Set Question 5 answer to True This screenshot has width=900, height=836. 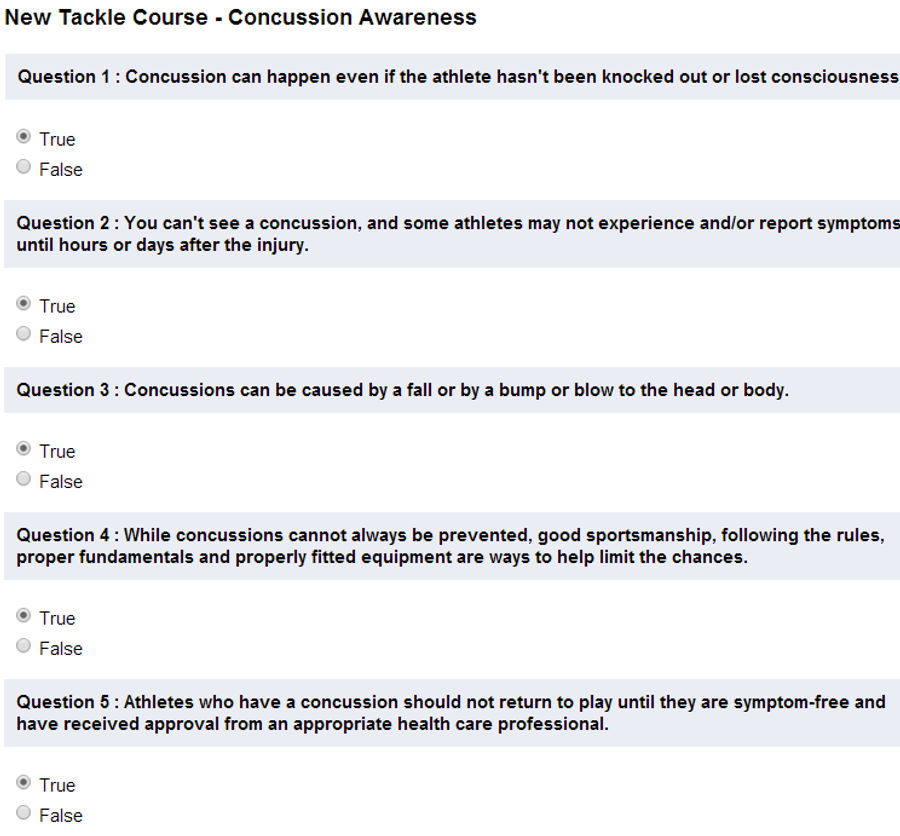(24, 782)
